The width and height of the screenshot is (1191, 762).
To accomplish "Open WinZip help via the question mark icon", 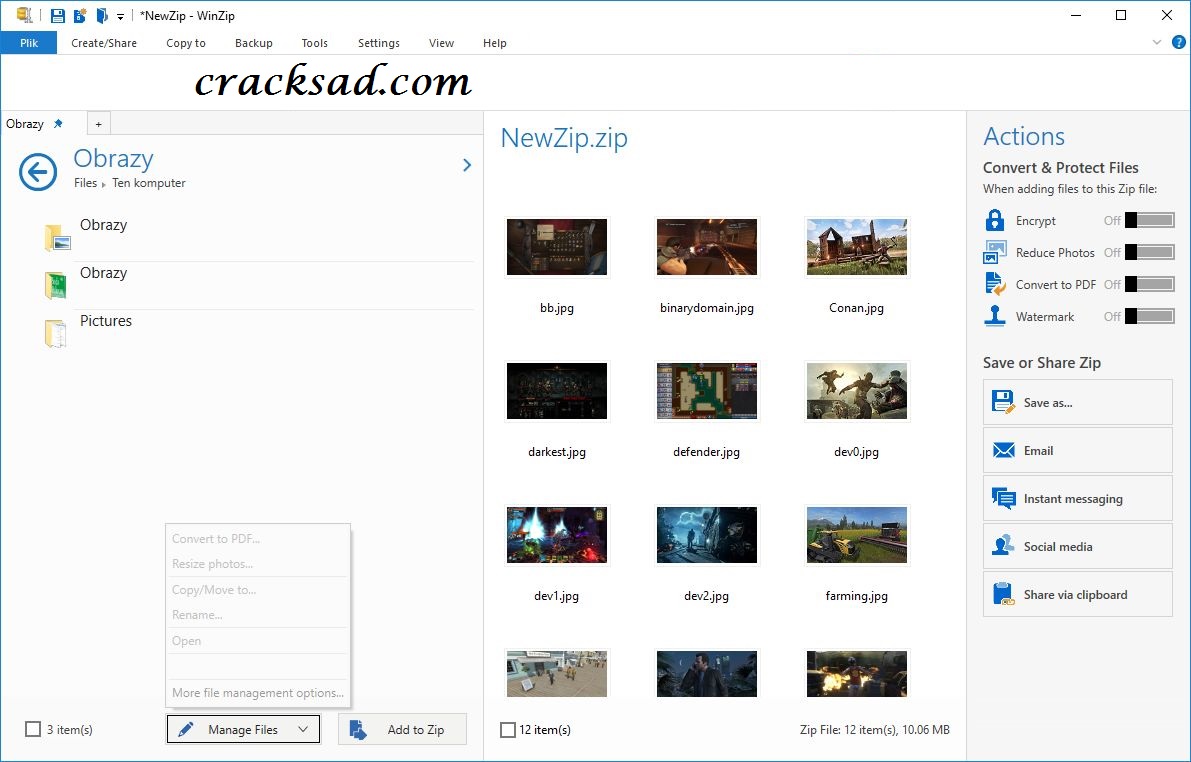I will click(x=1178, y=43).
